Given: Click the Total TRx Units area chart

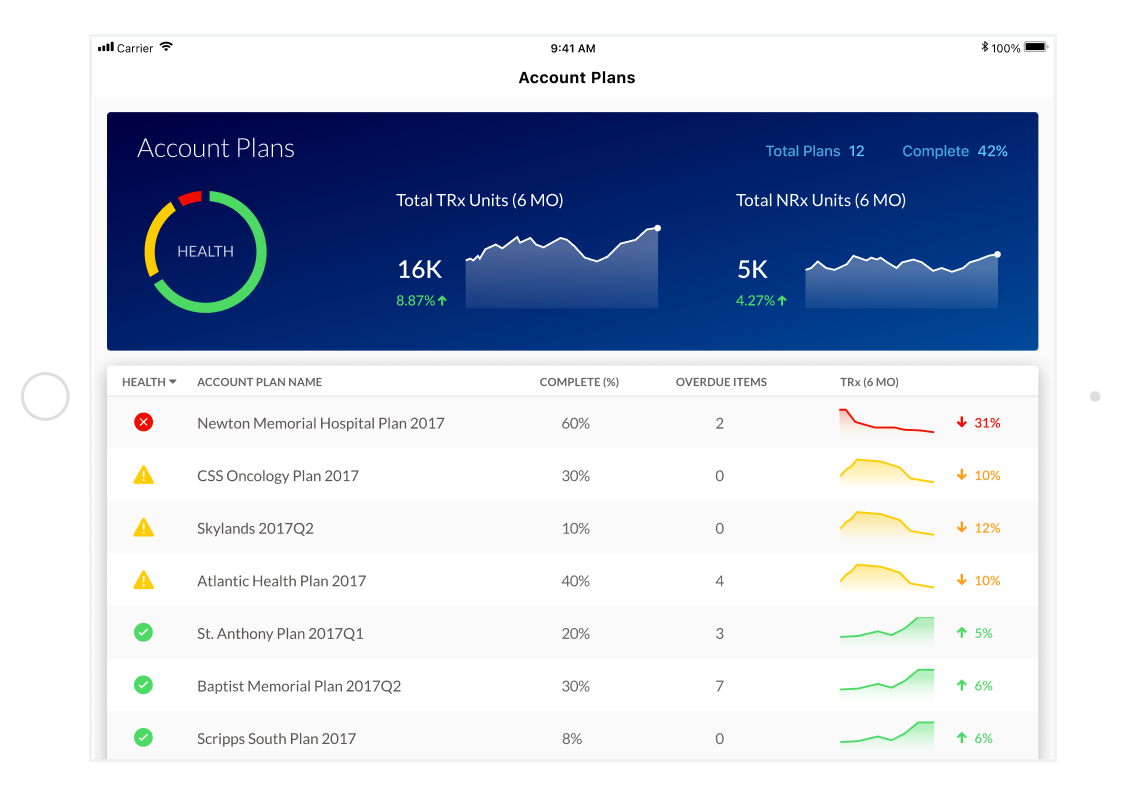Looking at the screenshot, I should click(562, 268).
